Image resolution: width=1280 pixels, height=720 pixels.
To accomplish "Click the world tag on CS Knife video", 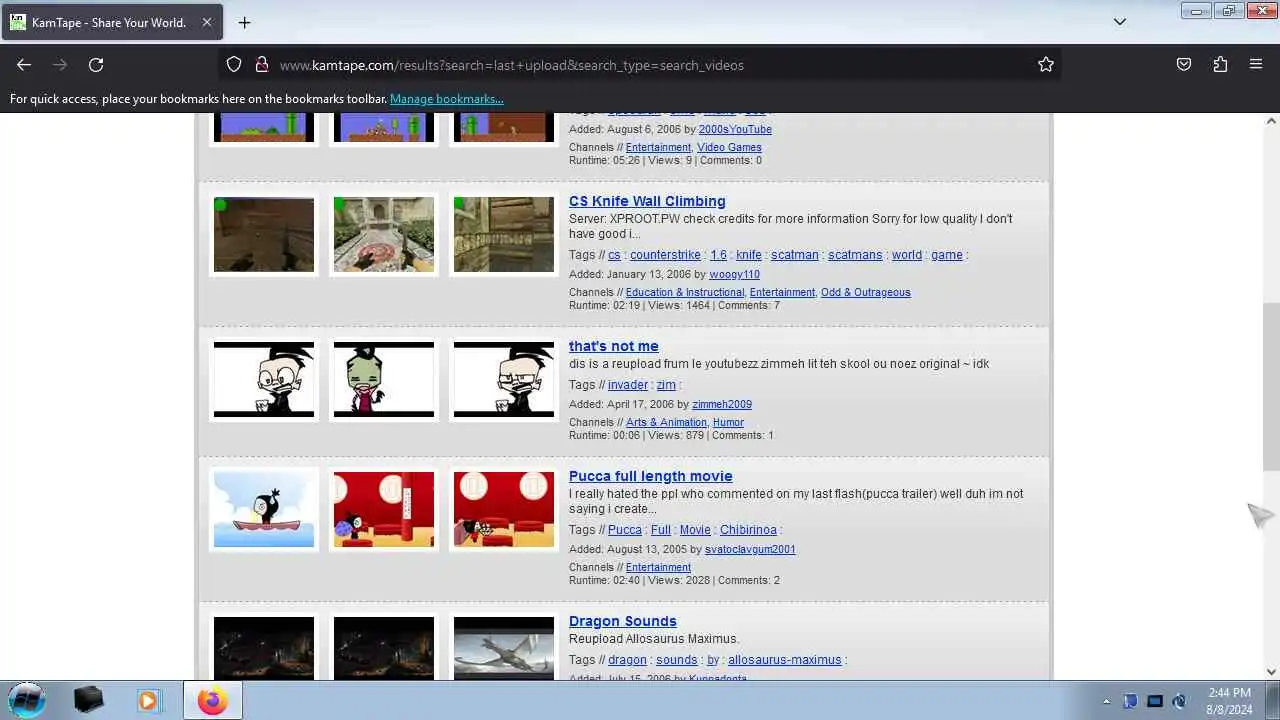I will pyautogui.click(x=907, y=255).
